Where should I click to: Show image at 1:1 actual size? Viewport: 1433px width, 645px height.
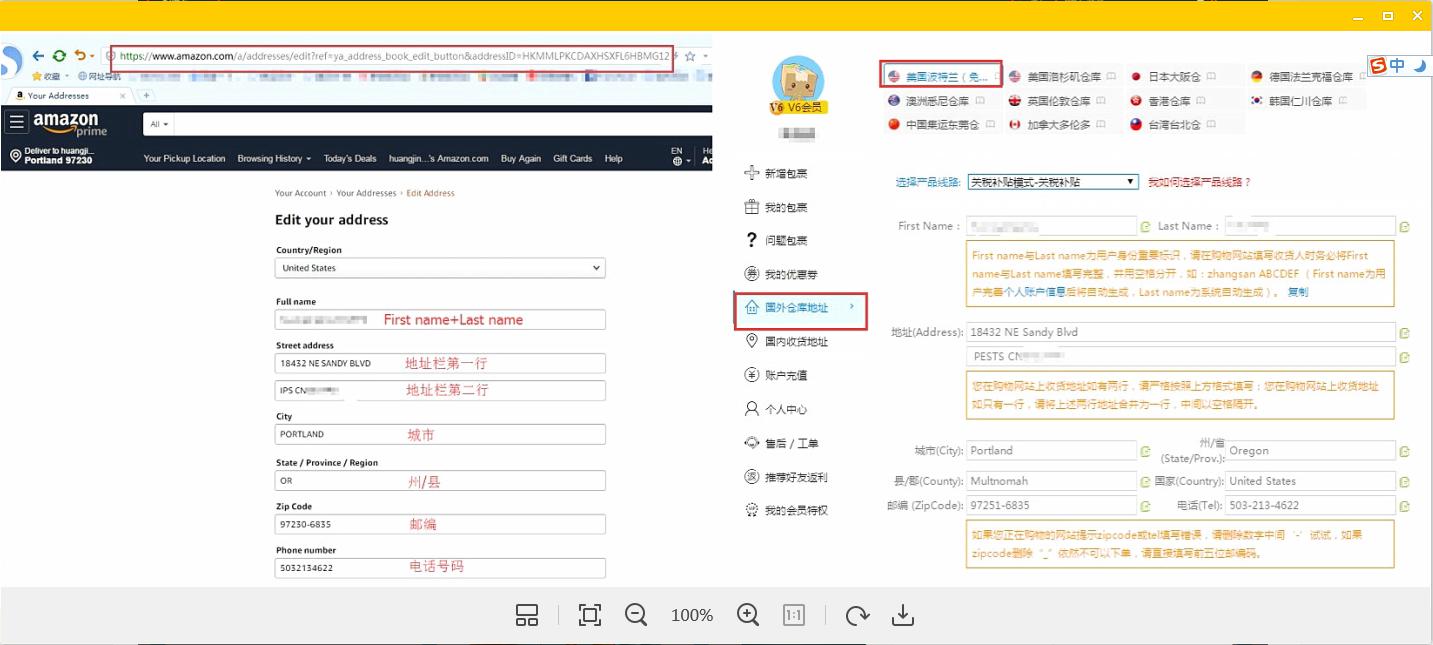click(x=794, y=615)
